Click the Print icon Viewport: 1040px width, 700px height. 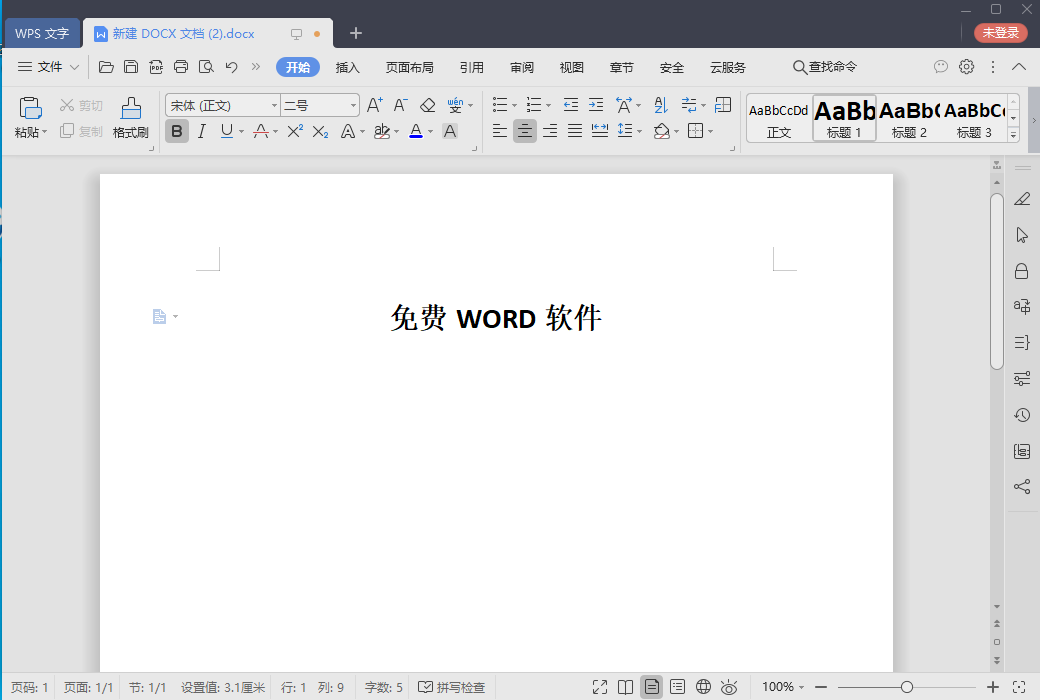click(181, 67)
